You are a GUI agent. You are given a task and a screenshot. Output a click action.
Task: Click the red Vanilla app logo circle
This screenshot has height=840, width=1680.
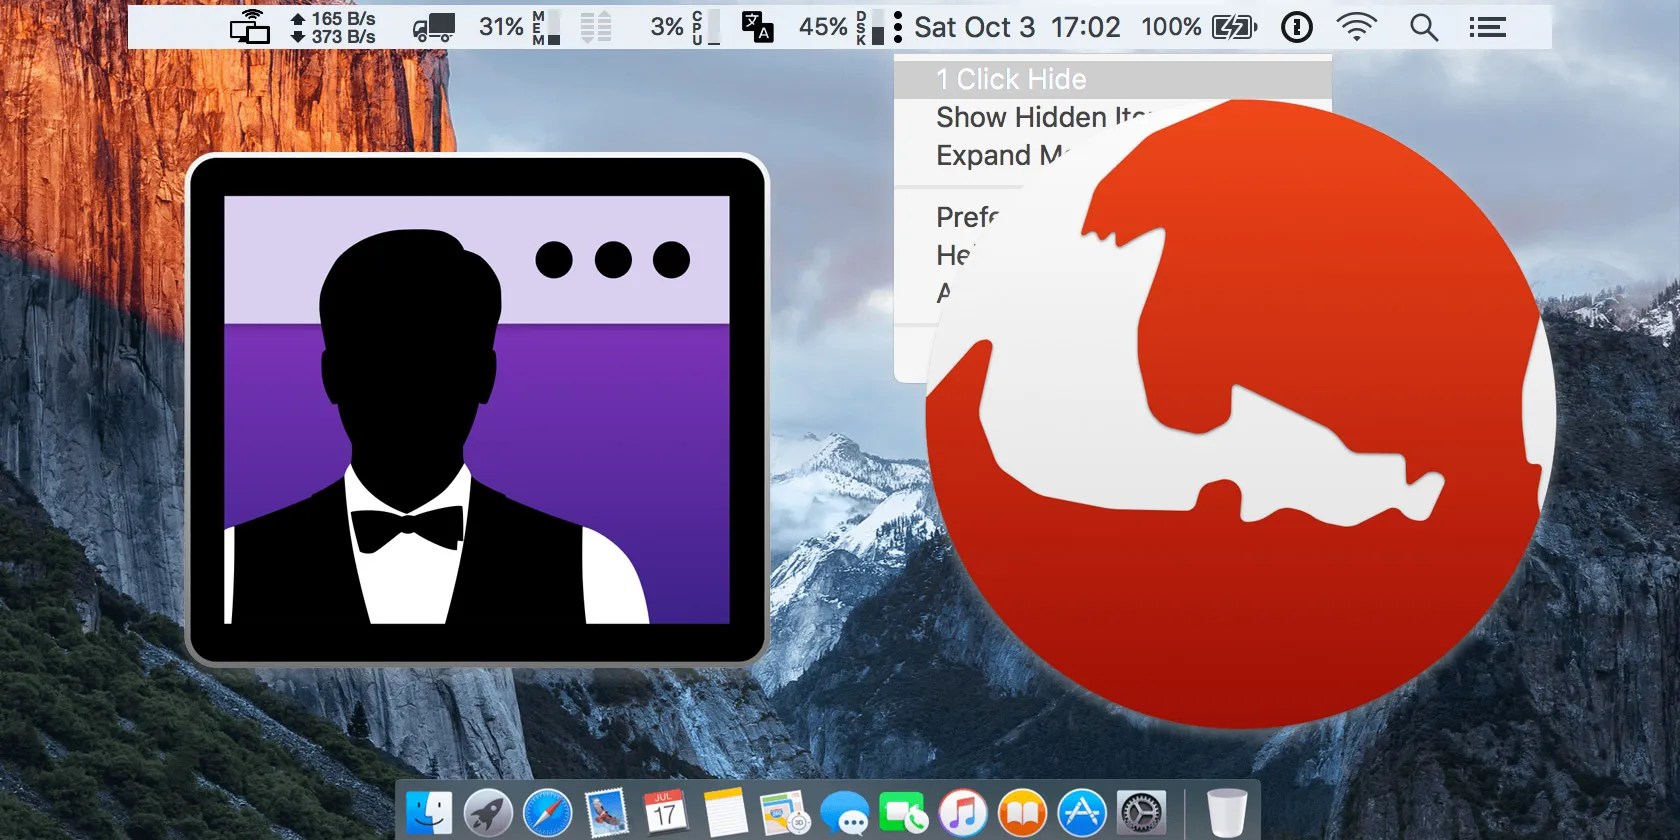(1240, 413)
